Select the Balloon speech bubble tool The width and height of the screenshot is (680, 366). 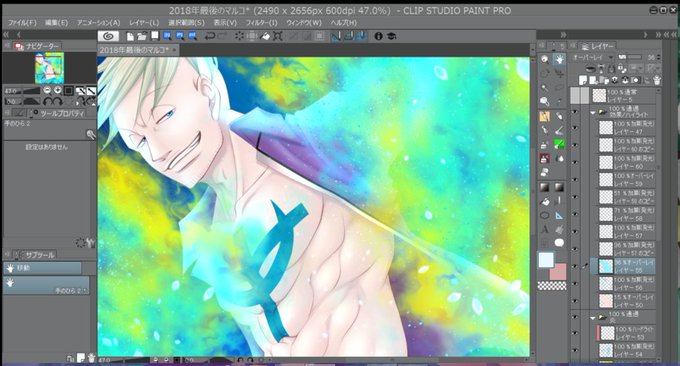(x=559, y=243)
